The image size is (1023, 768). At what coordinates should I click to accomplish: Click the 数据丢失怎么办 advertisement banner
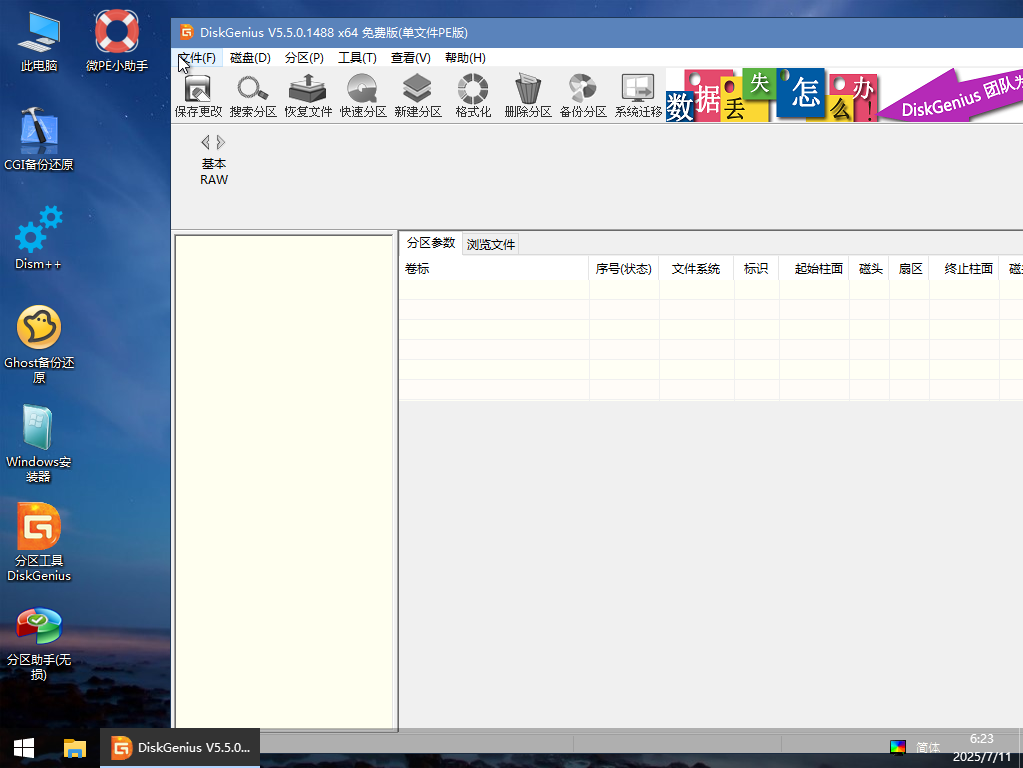[844, 95]
